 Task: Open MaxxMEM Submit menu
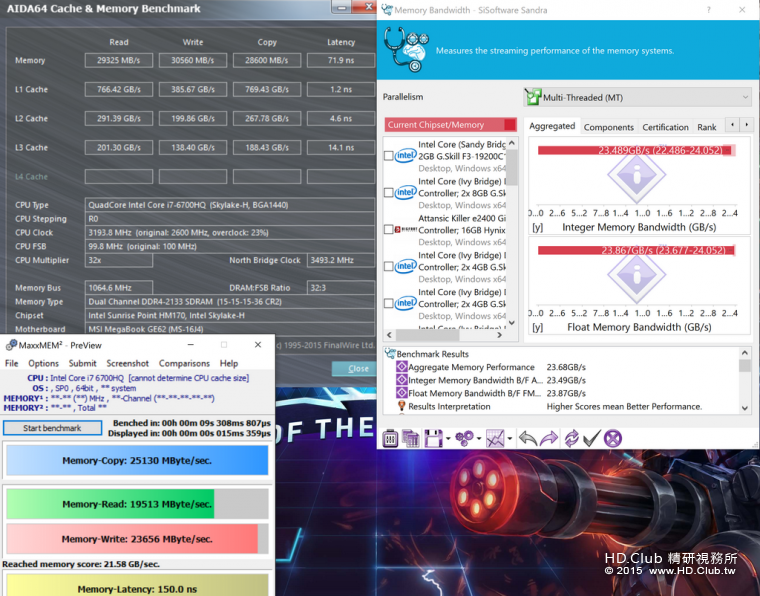(x=82, y=363)
